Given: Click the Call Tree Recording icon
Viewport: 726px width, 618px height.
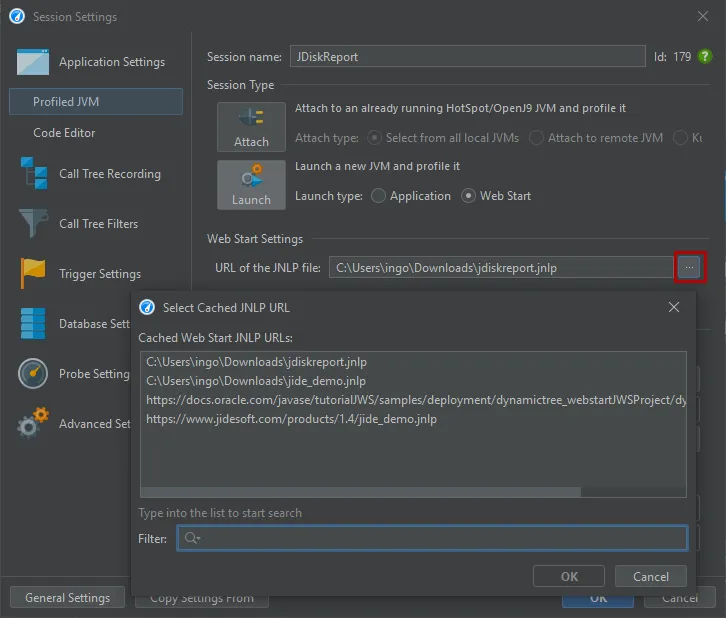Looking at the screenshot, I should [34, 173].
